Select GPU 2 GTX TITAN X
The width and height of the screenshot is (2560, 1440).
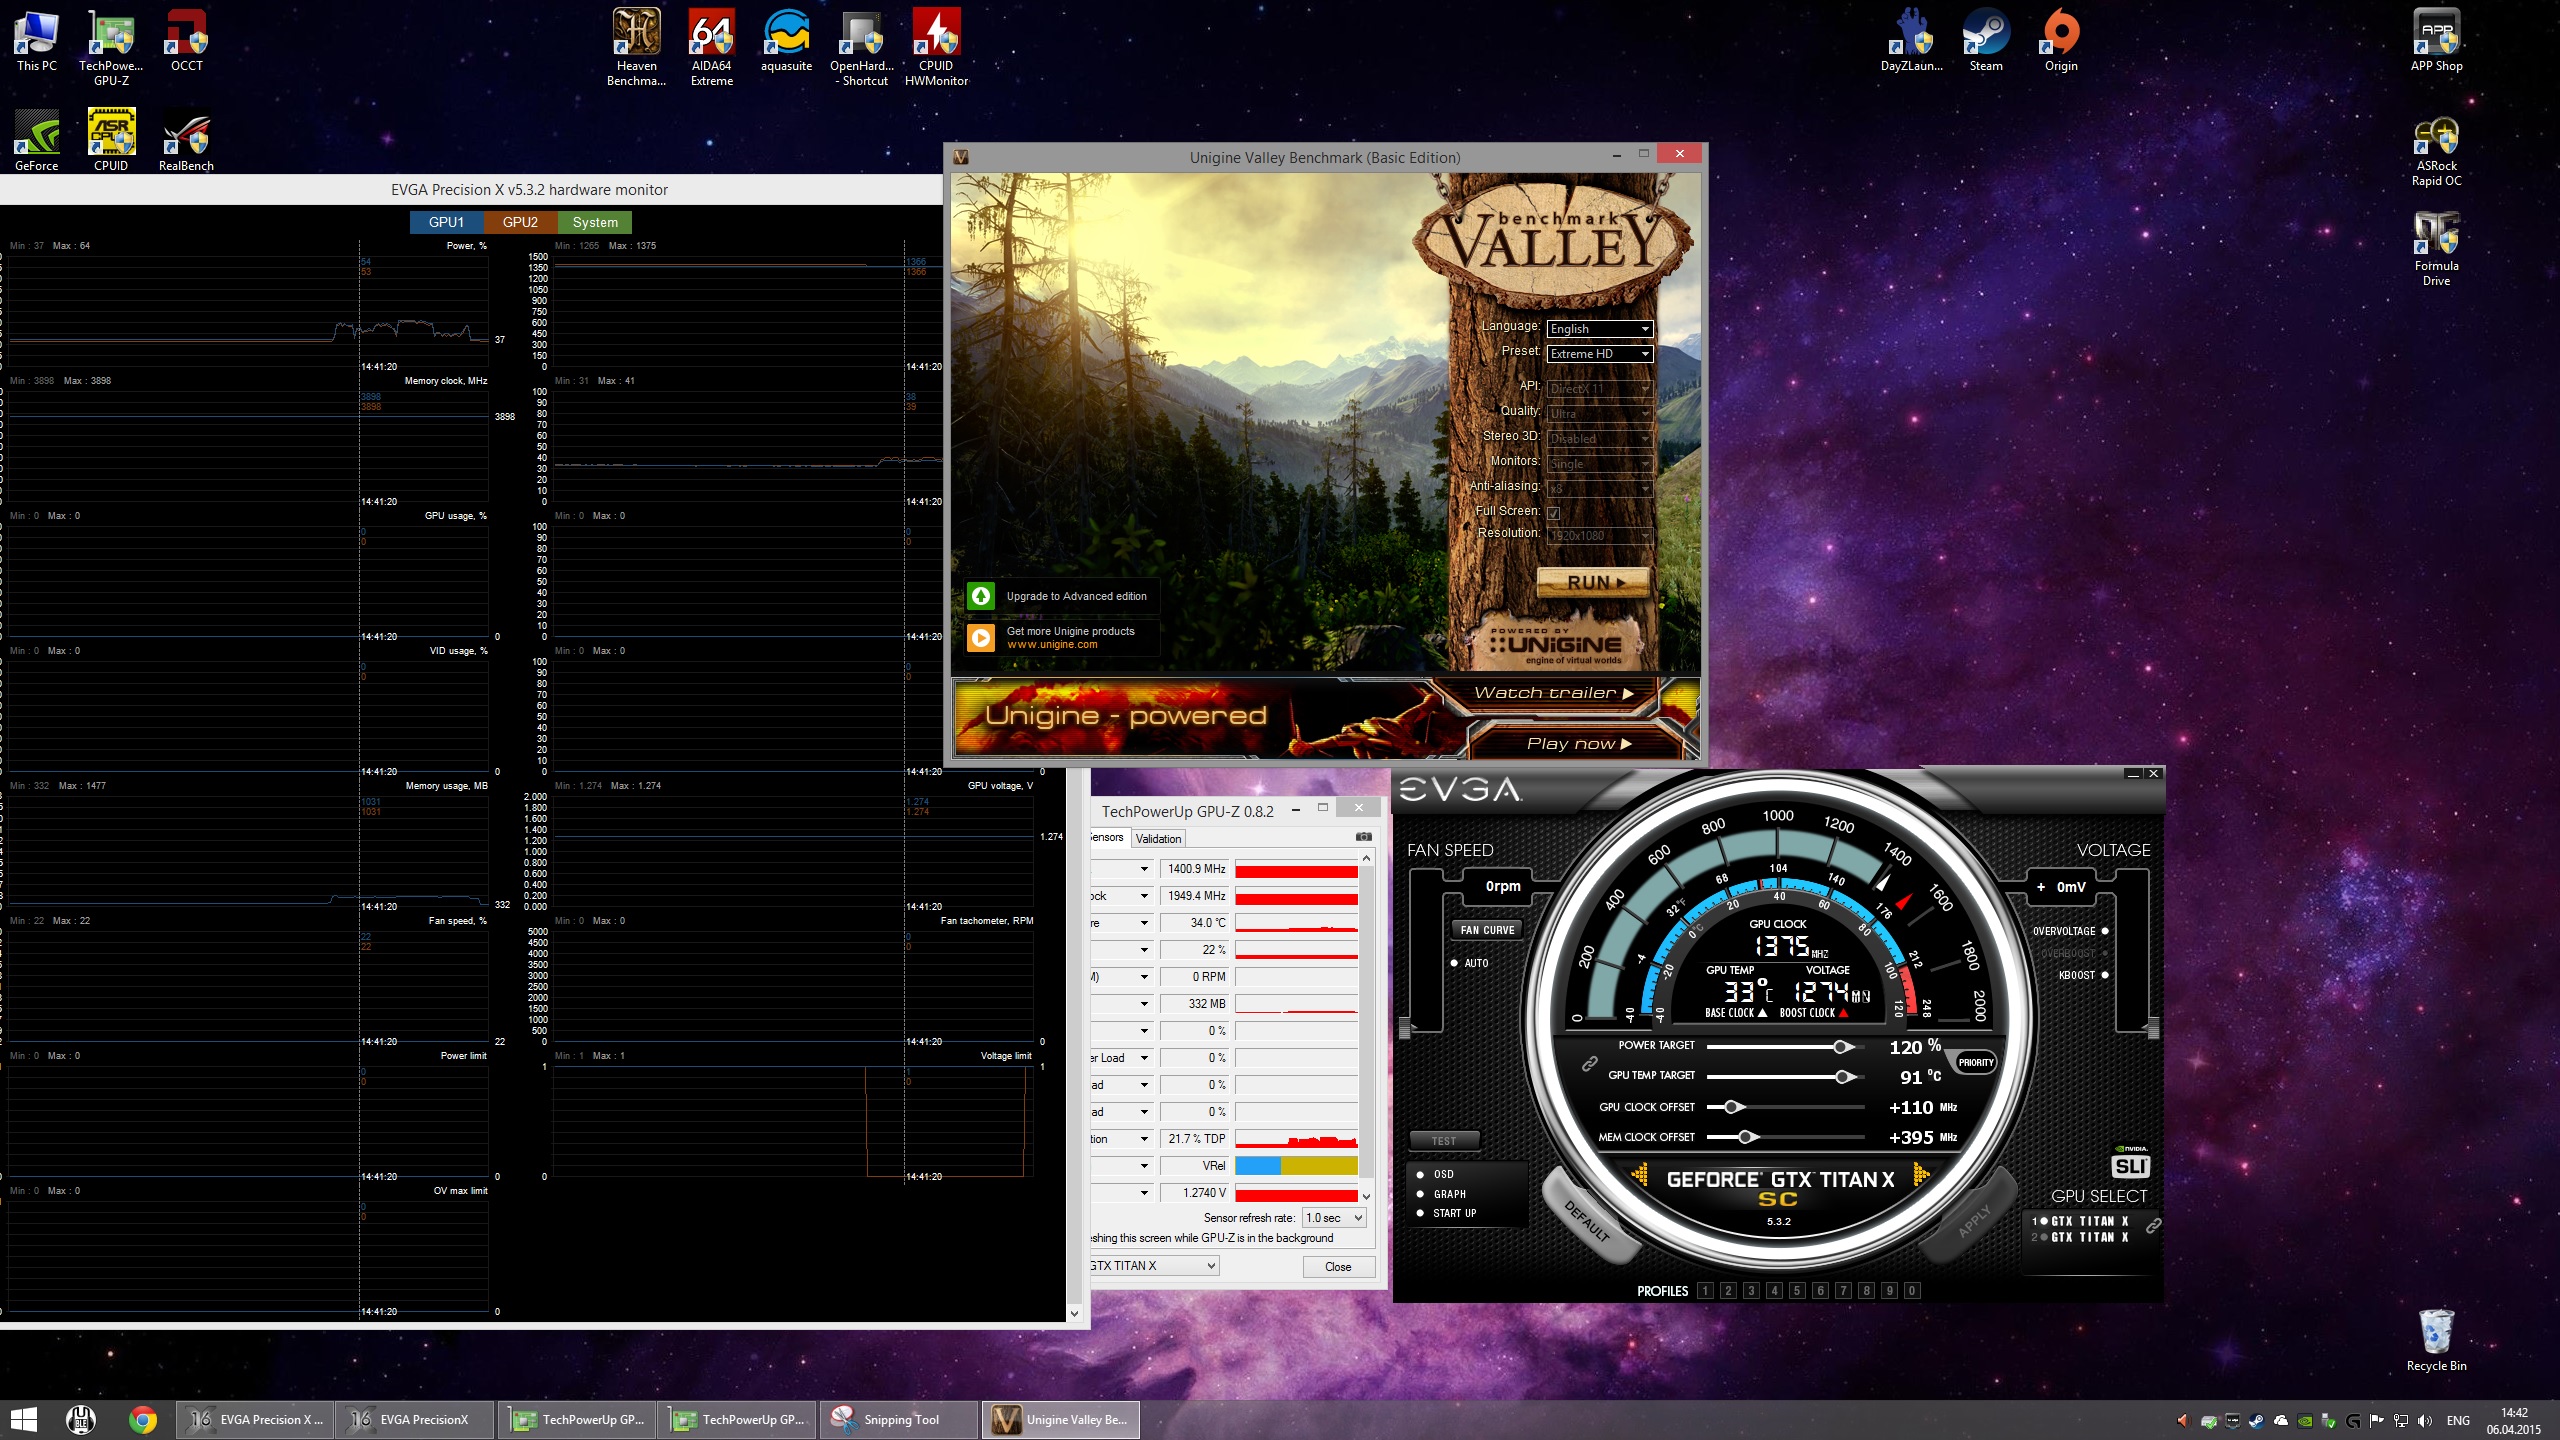click(2081, 1237)
